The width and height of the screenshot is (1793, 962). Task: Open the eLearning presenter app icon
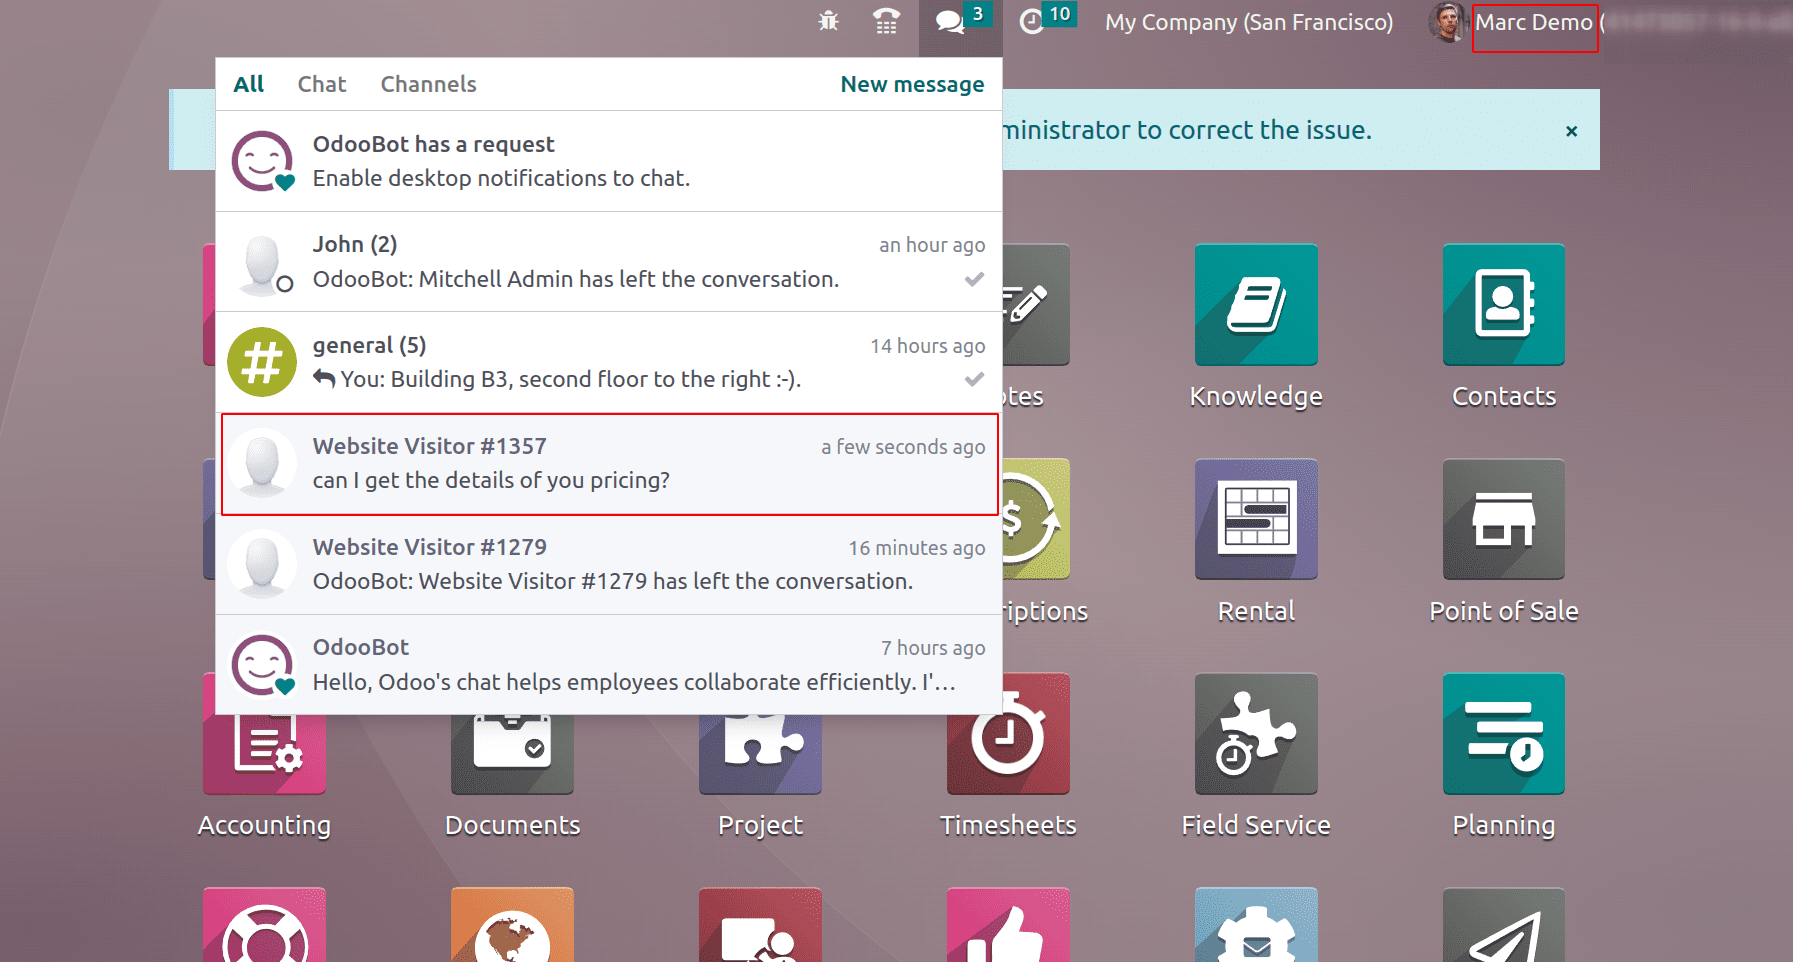pyautogui.click(x=760, y=925)
